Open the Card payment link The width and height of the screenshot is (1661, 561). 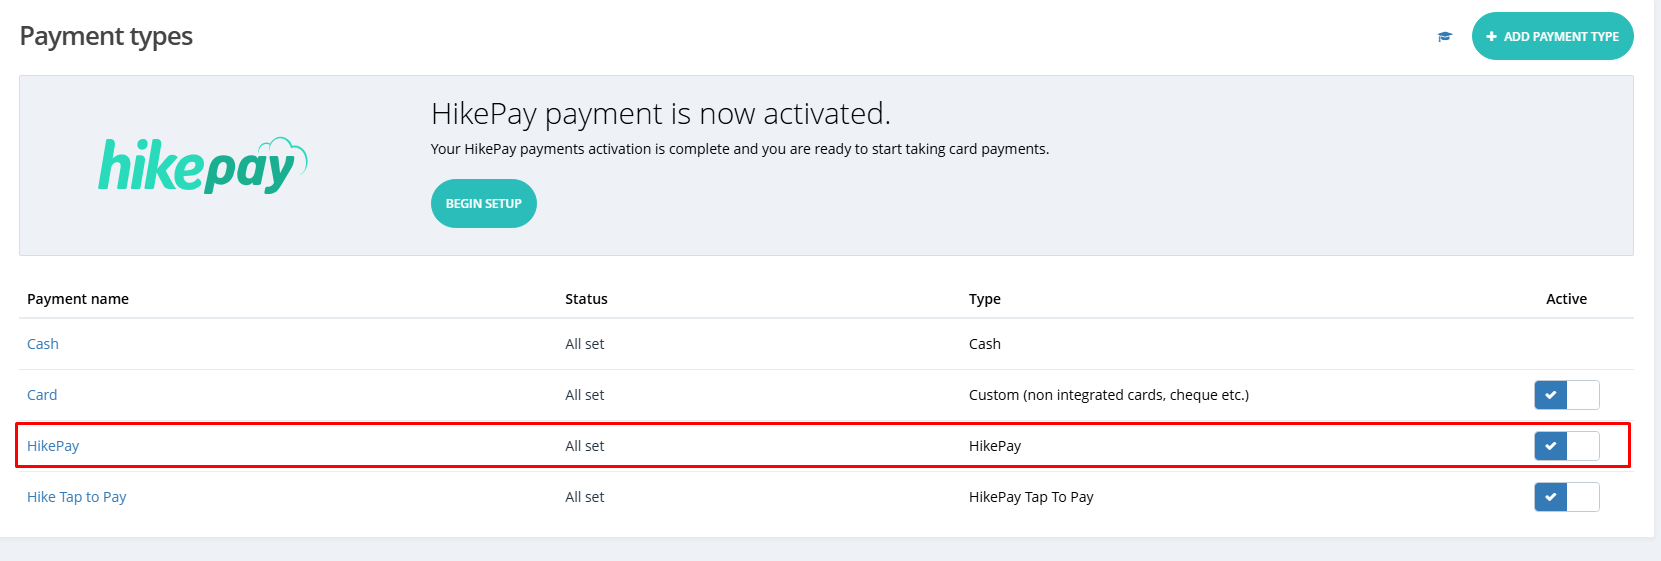pos(42,395)
